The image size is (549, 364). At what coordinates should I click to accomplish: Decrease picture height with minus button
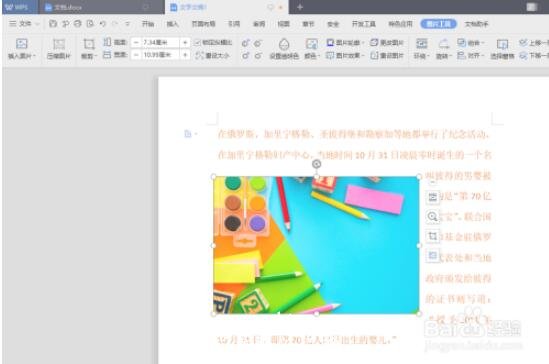pyautogui.click(x=136, y=42)
